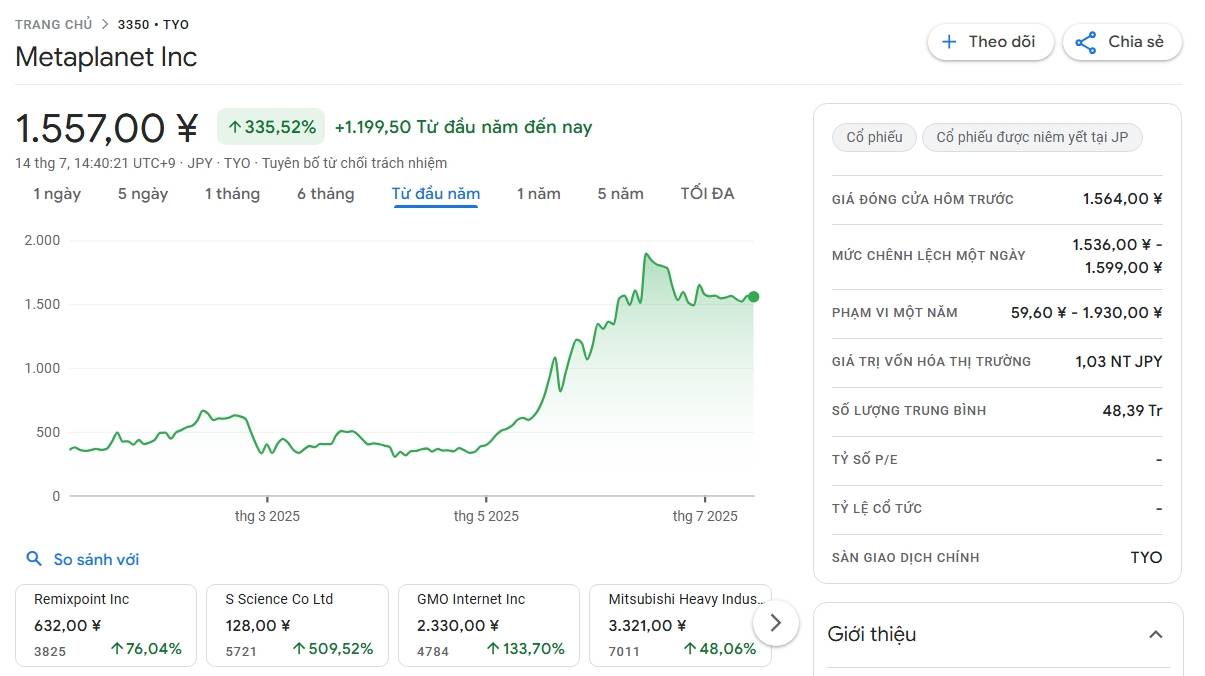Click the 76,04% Remixpoint change

(146, 649)
